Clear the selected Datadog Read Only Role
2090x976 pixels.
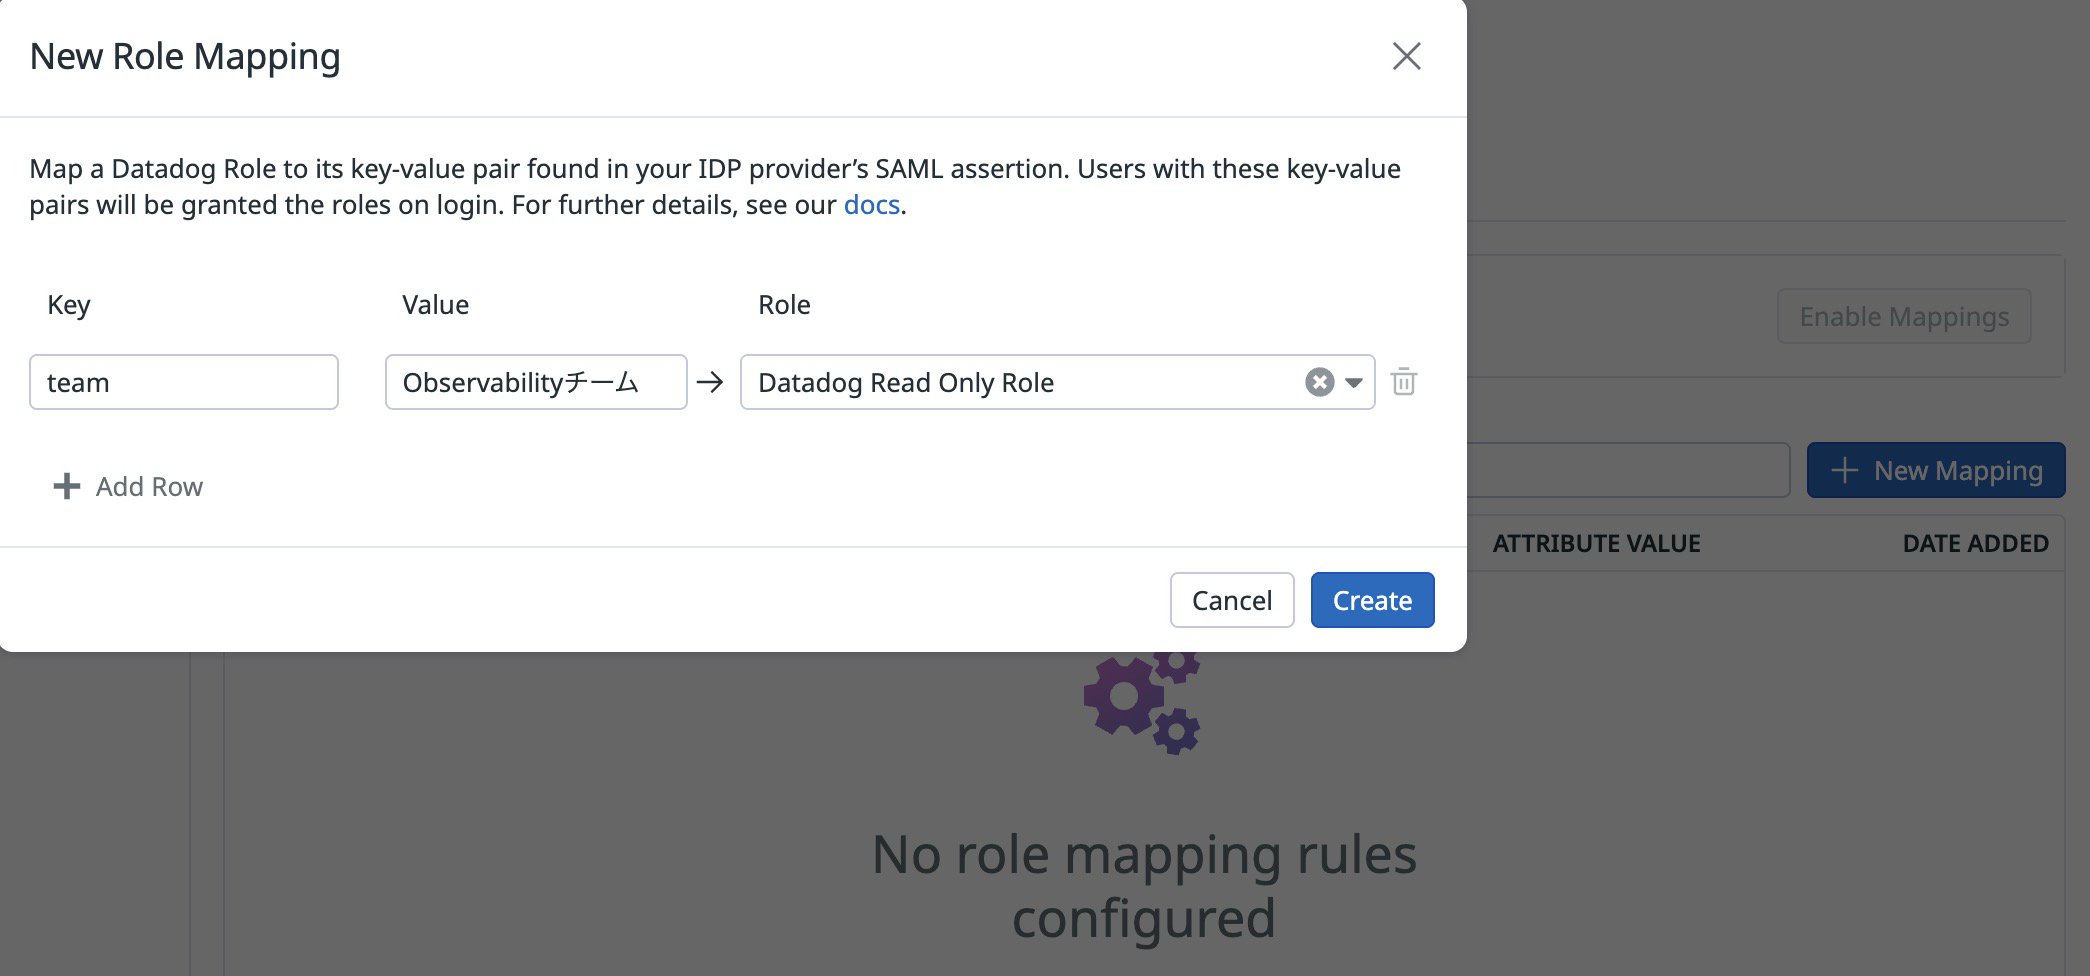click(1319, 381)
